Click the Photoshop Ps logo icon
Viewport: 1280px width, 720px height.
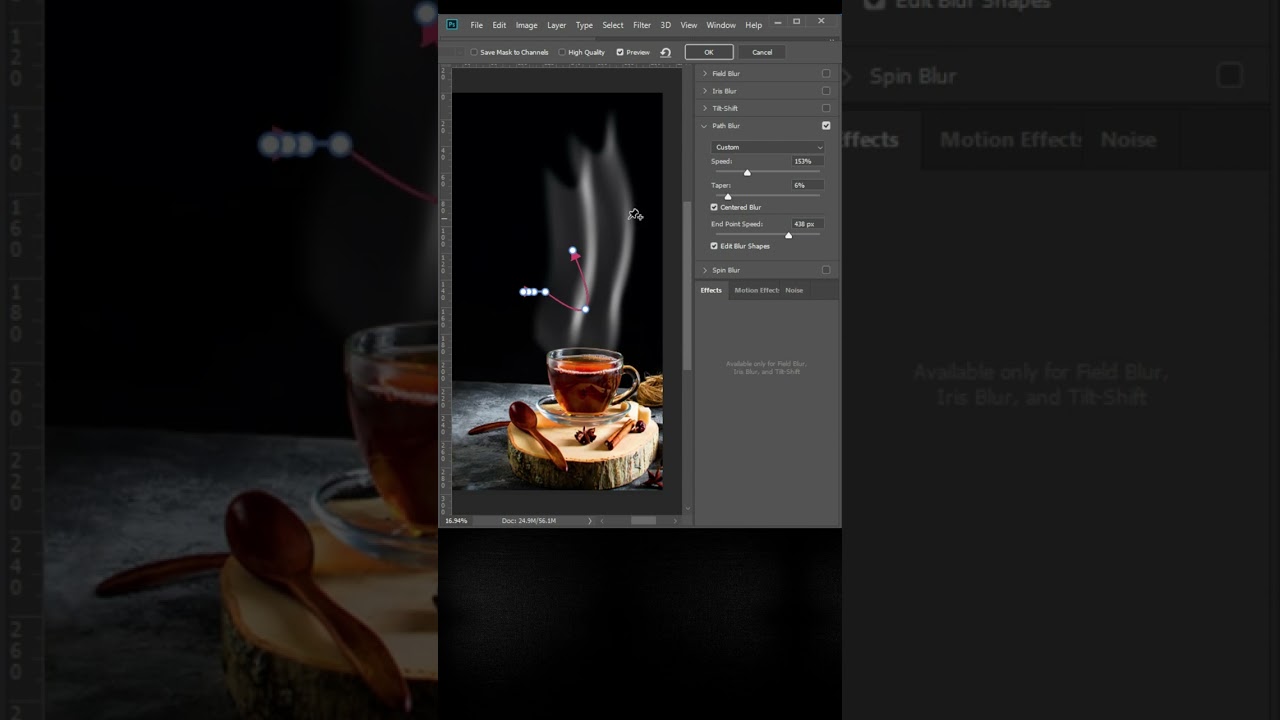pyautogui.click(x=452, y=25)
